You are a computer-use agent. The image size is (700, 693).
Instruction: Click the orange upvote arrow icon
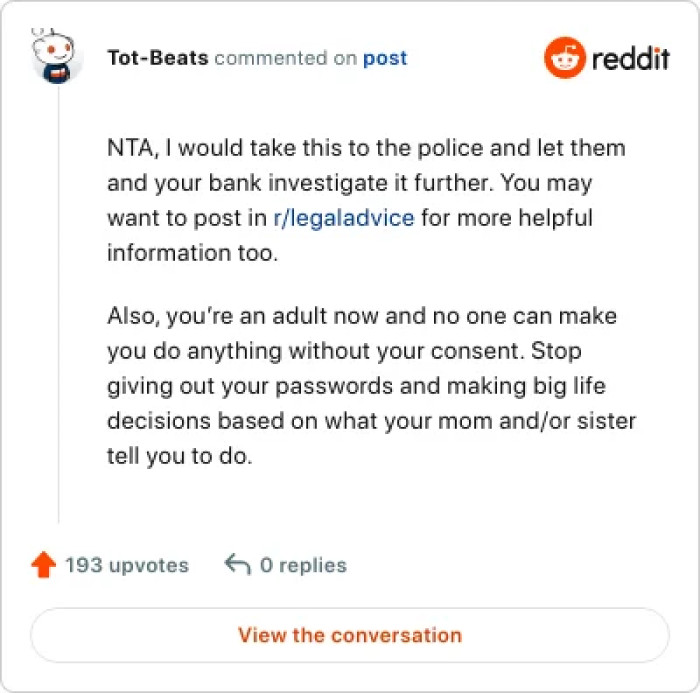tap(43, 565)
